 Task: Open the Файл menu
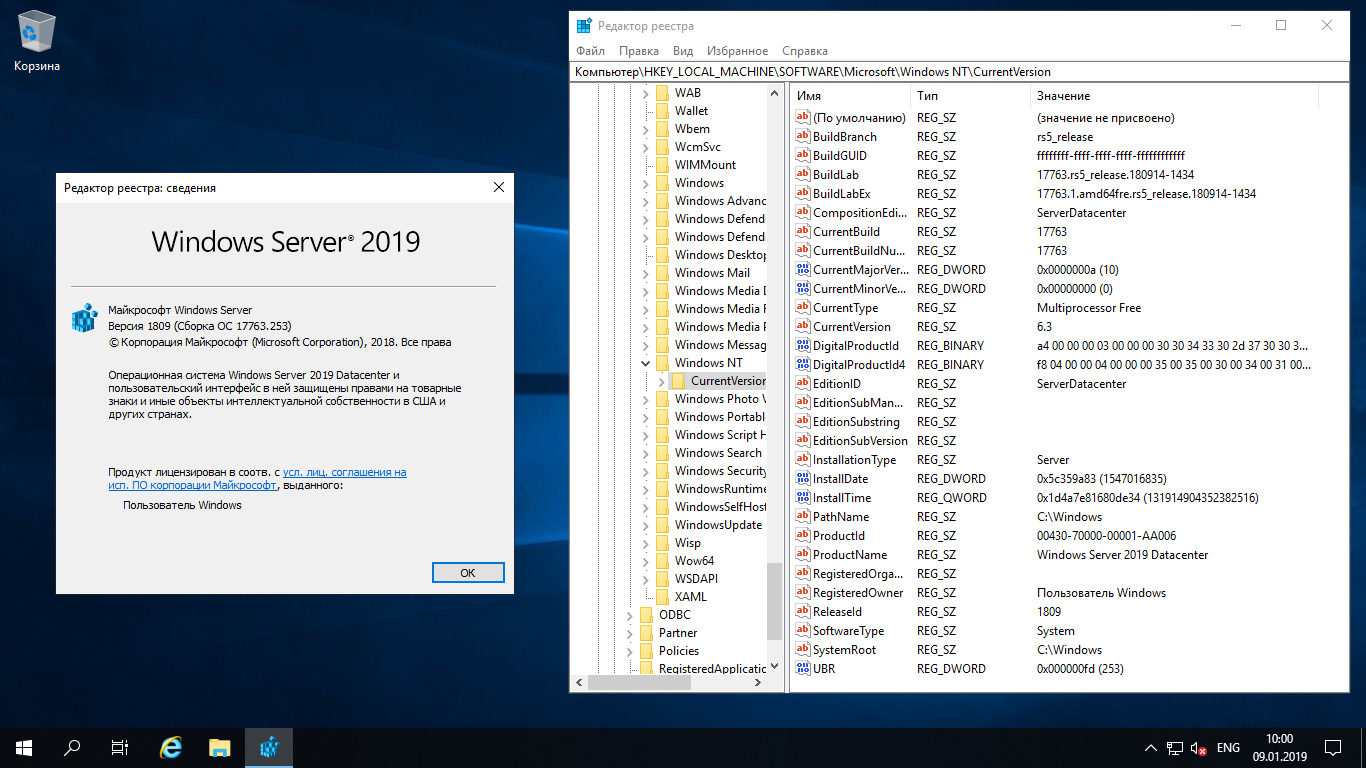coord(590,51)
